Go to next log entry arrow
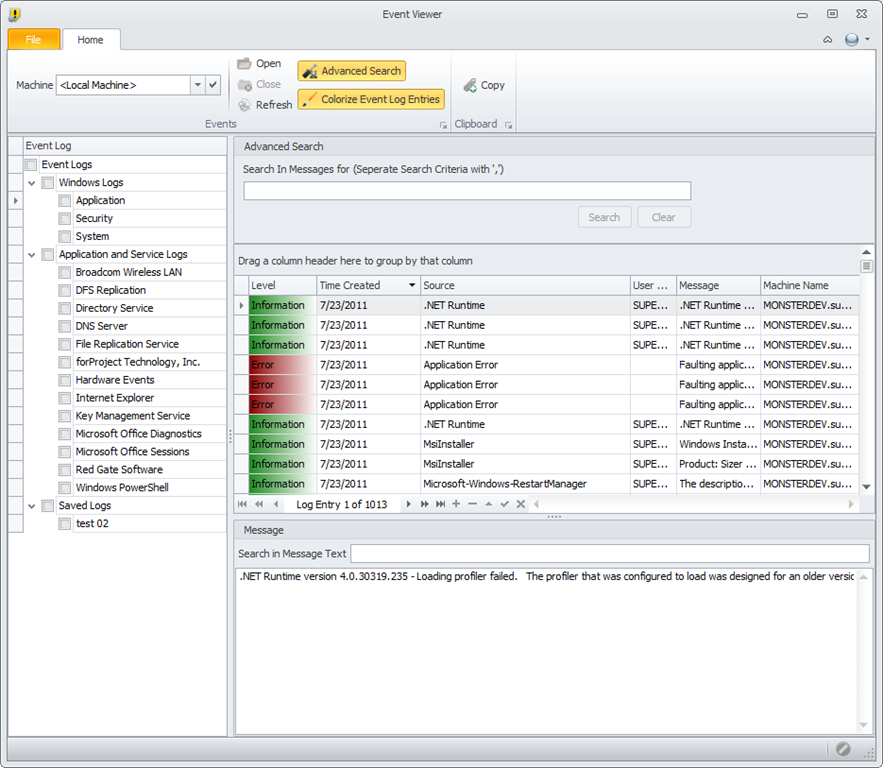Viewport: 883px width, 768px height. [x=408, y=504]
